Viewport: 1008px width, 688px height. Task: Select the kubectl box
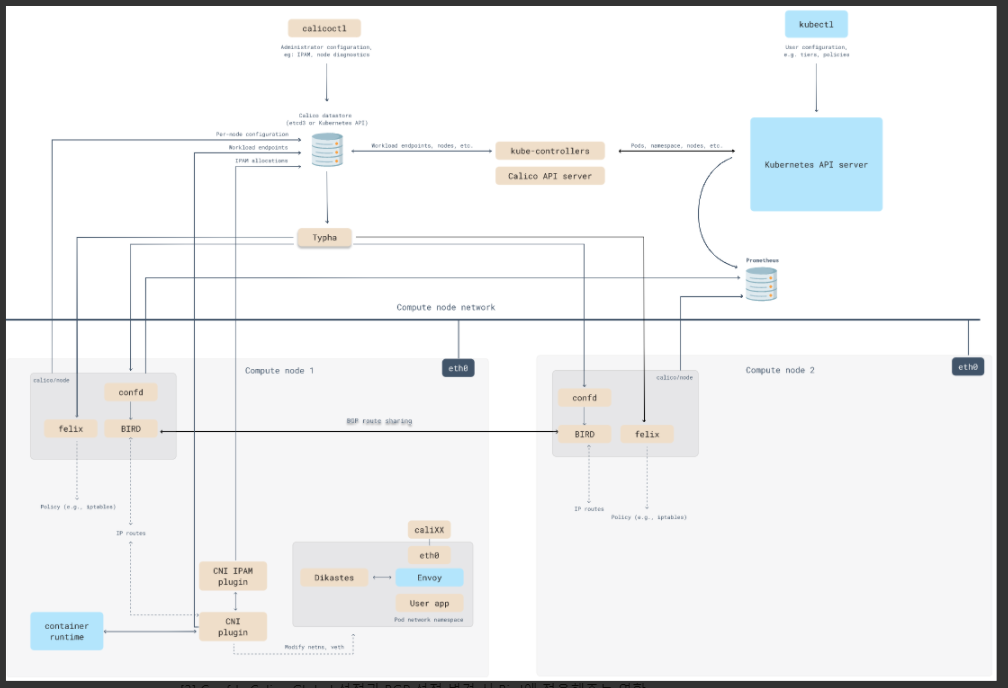click(816, 24)
